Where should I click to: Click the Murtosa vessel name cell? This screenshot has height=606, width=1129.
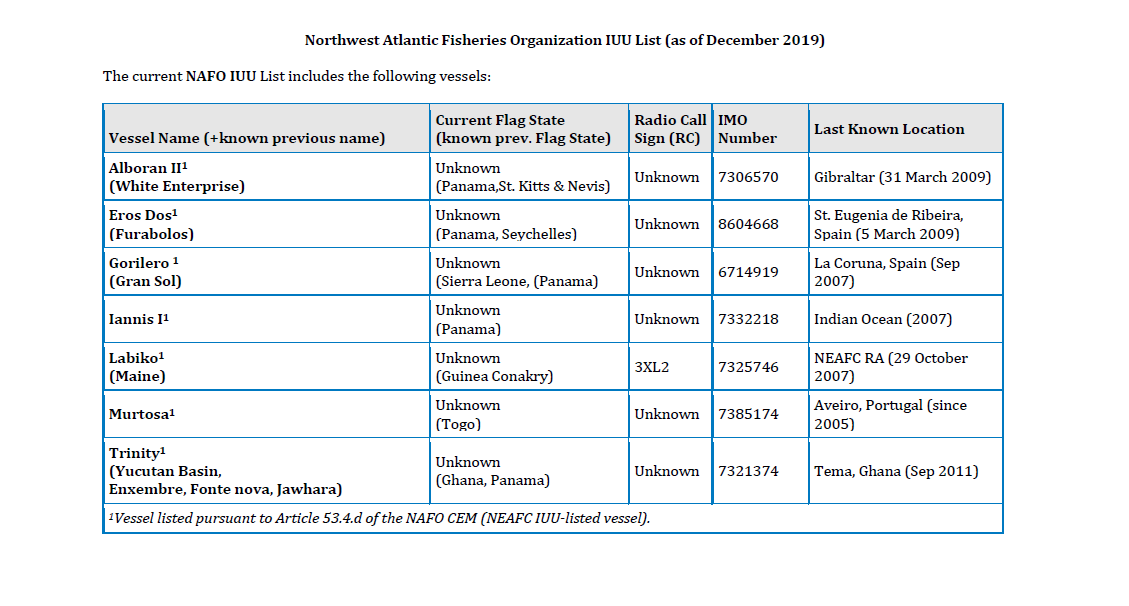point(267,414)
